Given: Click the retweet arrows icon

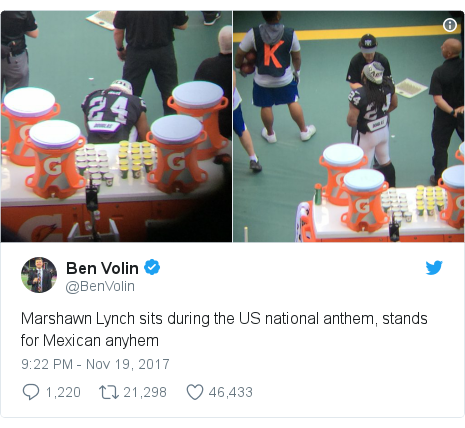Looking at the screenshot, I should pyautogui.click(x=109, y=392).
